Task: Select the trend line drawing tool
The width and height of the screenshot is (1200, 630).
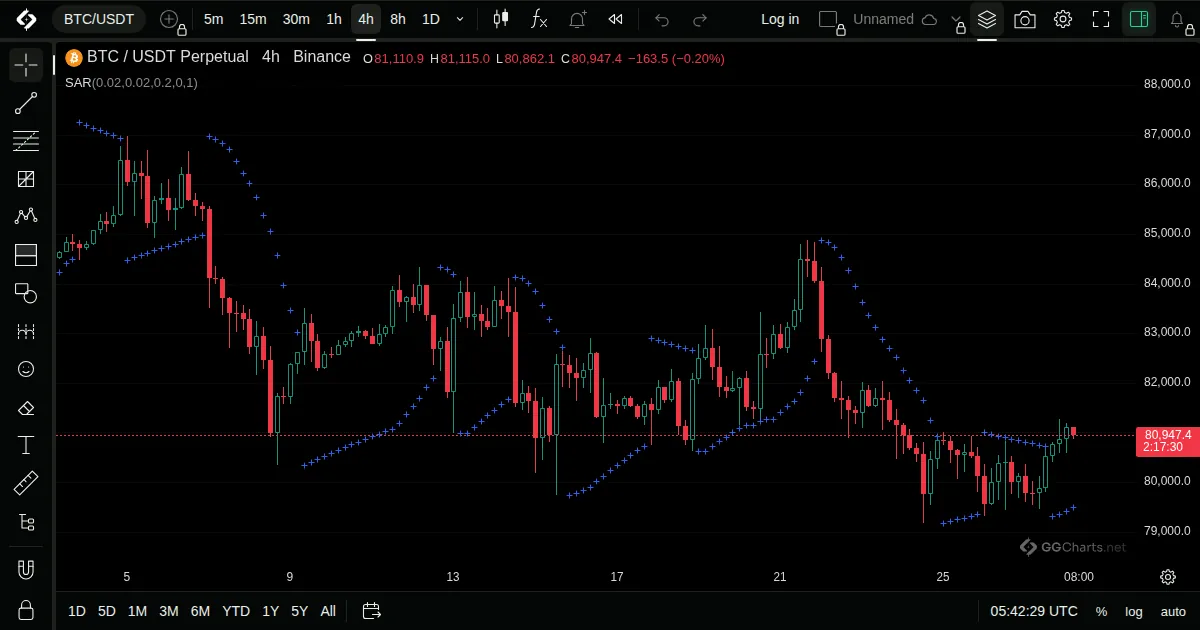Action: click(26, 104)
